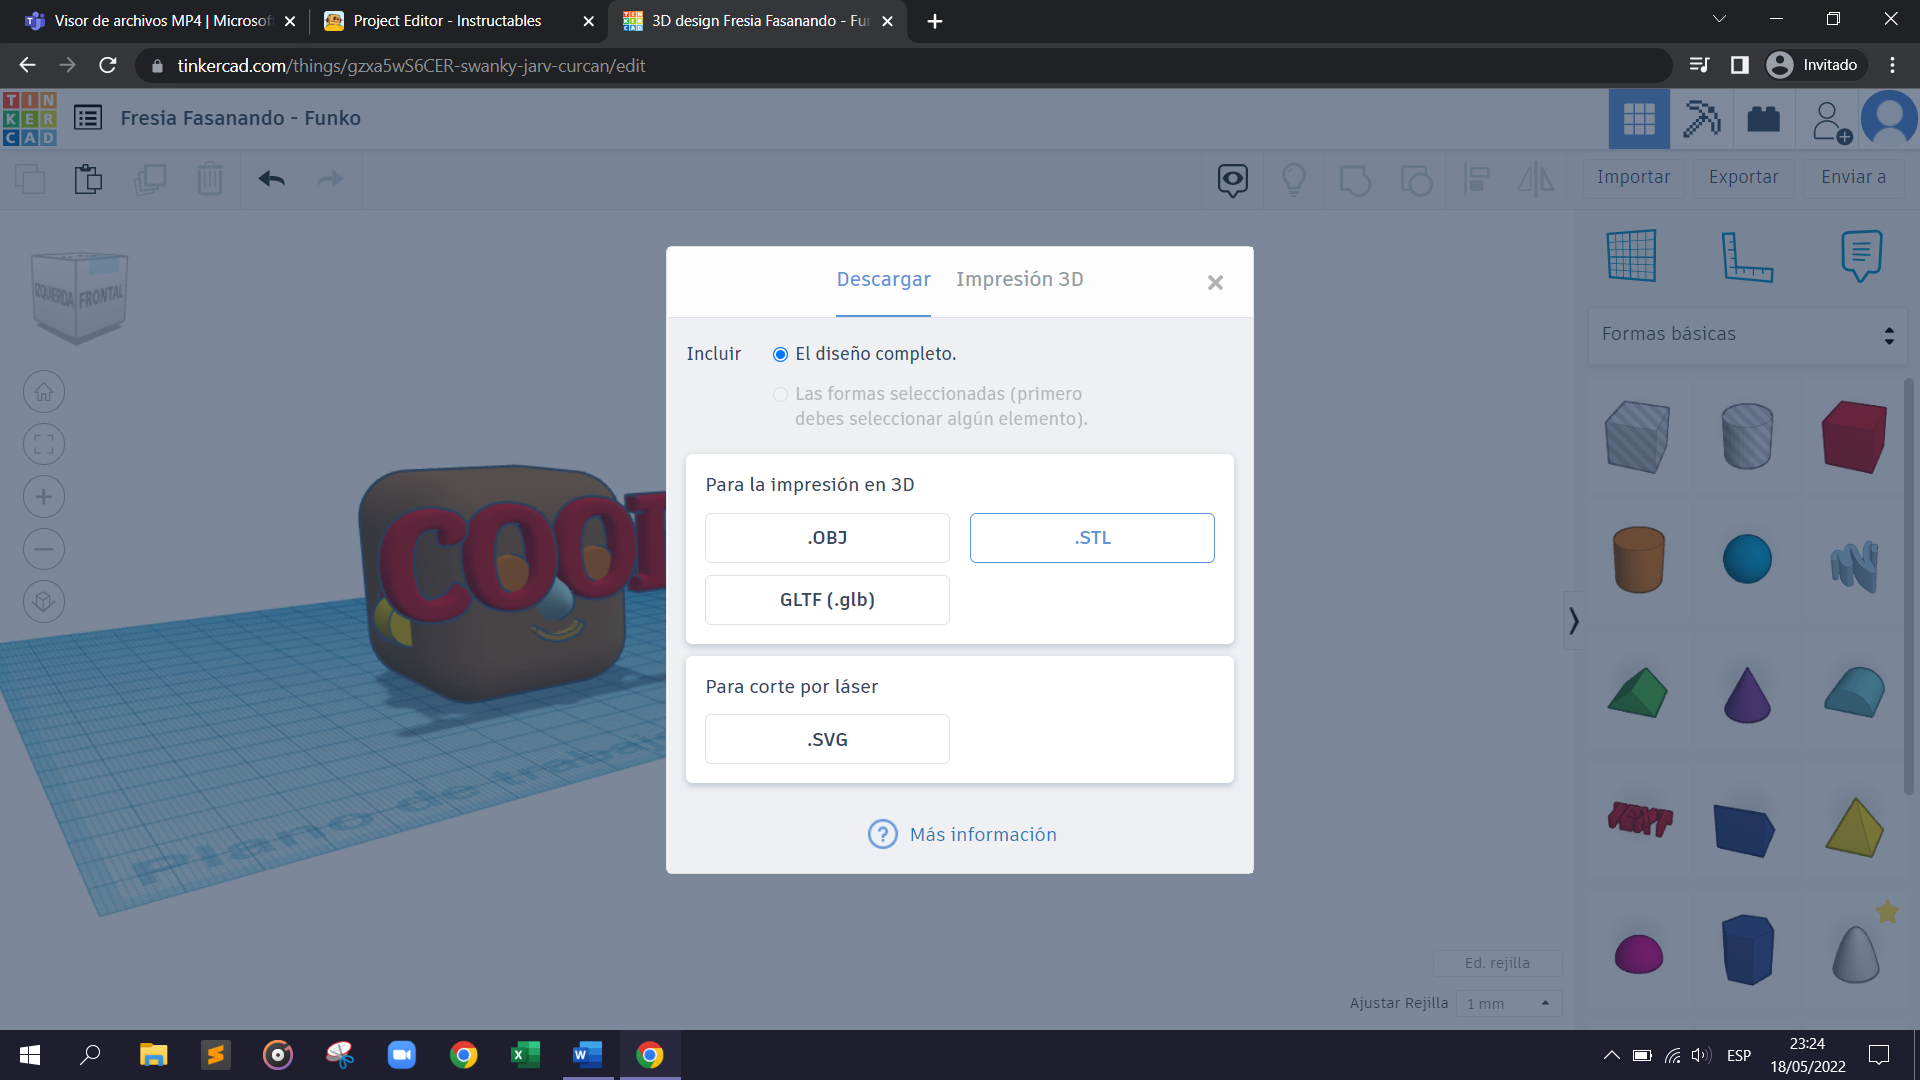This screenshot has height=1080, width=1920.
Task: Select 'El diseño completo' radio button
Action: click(x=780, y=354)
